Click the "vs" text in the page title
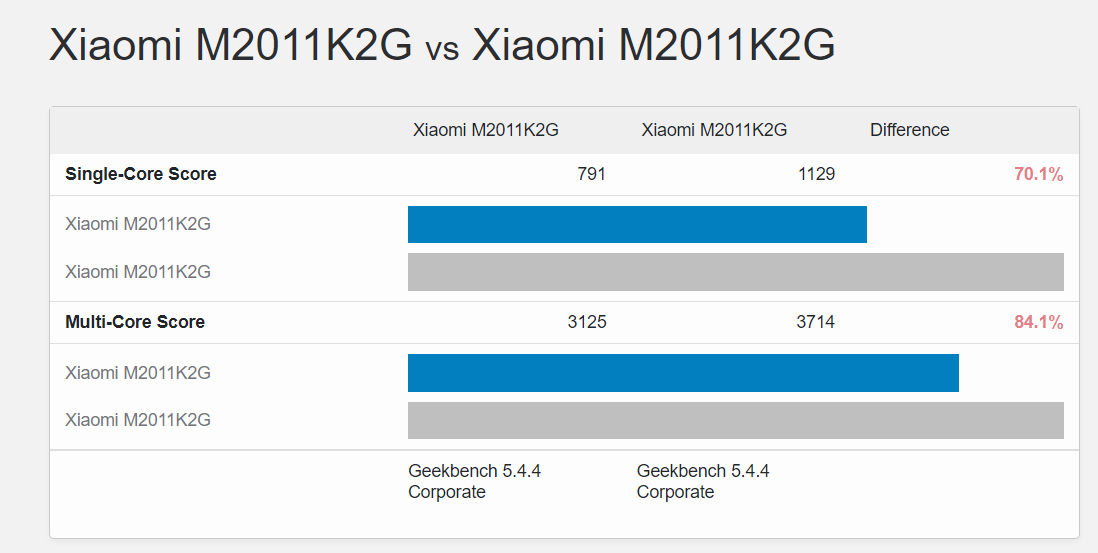This screenshot has height=553, width=1098. pos(442,50)
